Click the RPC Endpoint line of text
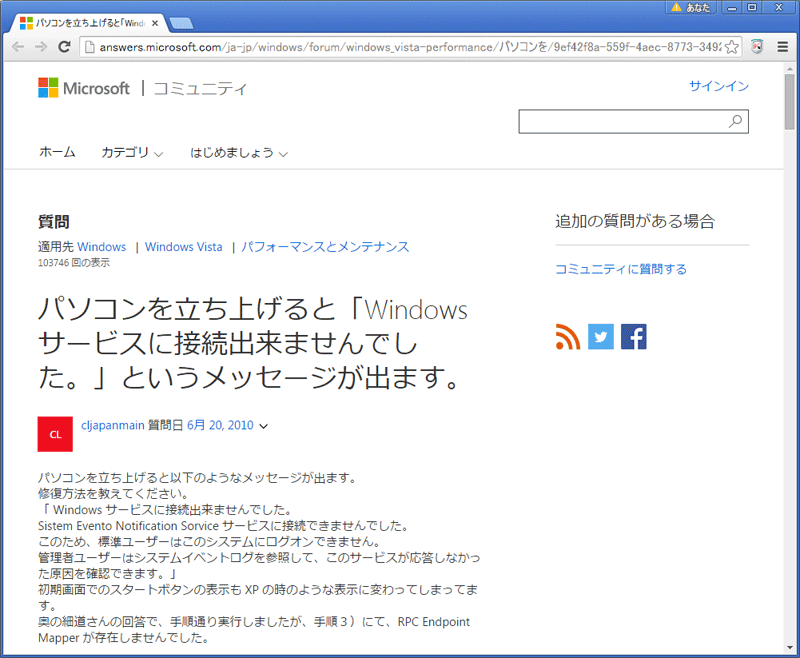 pos(254,622)
